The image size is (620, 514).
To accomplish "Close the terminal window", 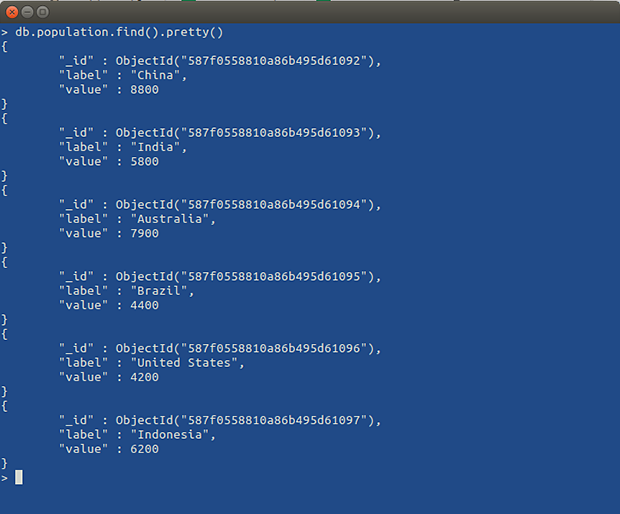I will 11,11.
